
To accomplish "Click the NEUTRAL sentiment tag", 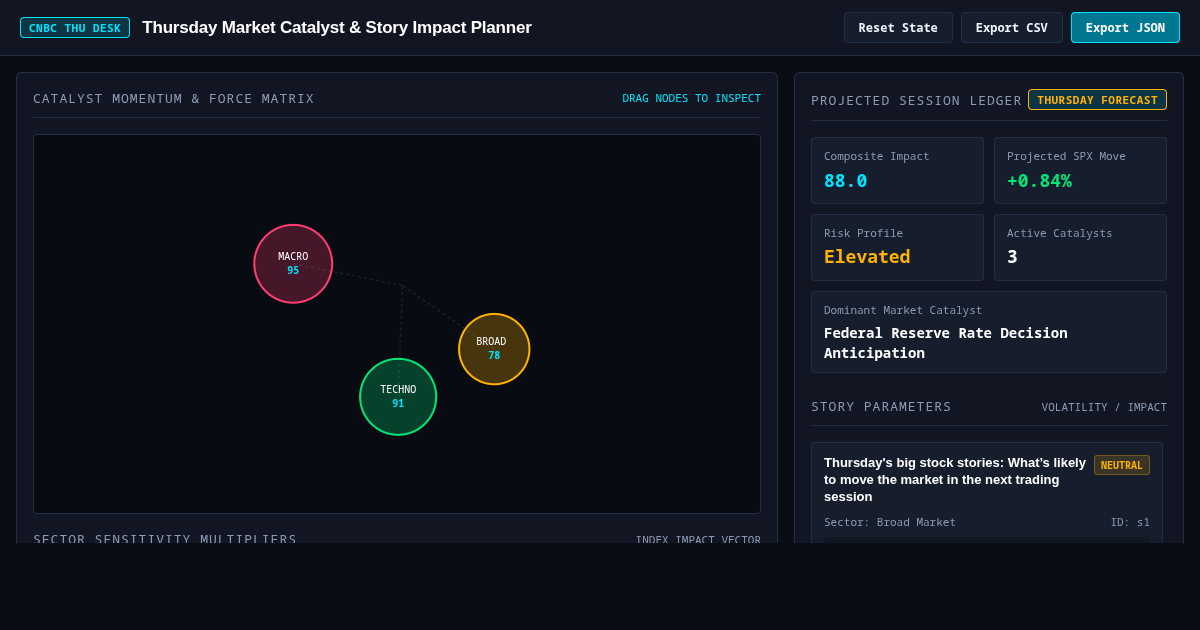I will 1121,465.
